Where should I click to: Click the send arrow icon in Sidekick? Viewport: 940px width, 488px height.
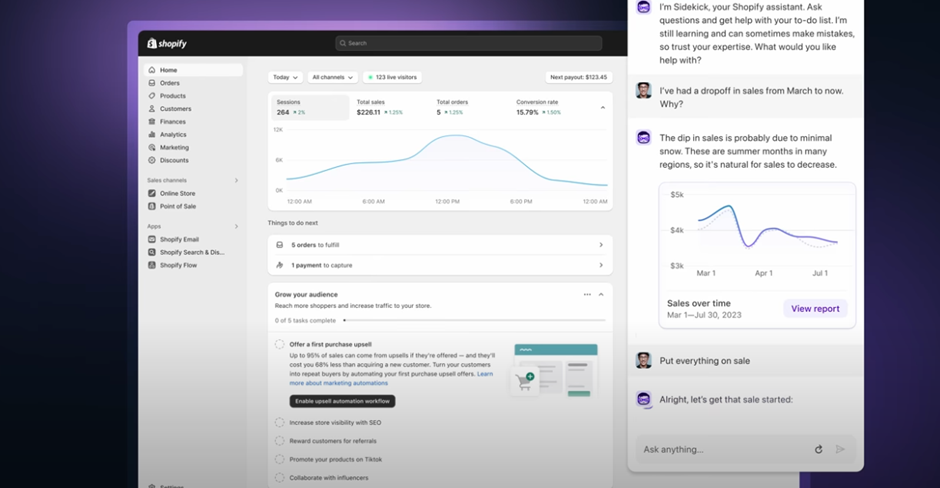[840, 449]
